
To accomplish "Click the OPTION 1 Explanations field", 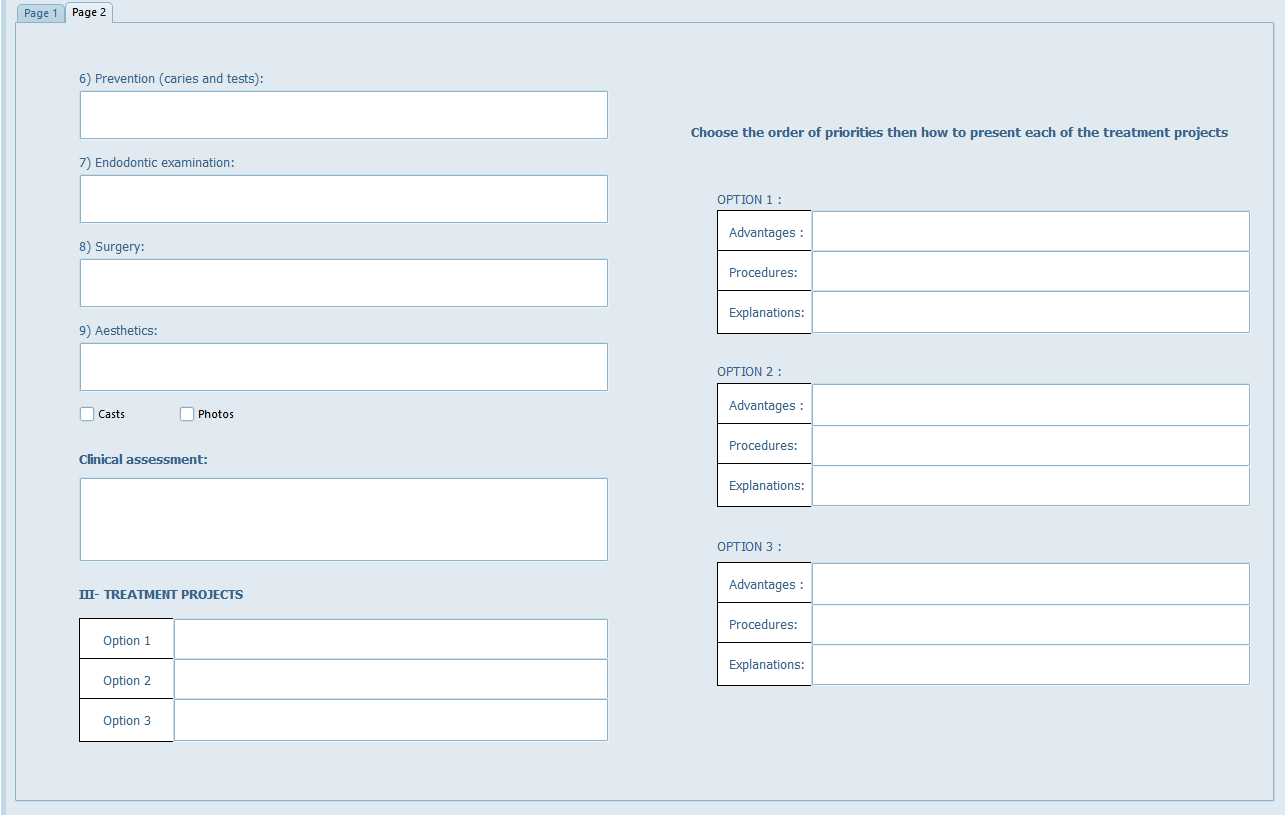I will point(1030,312).
